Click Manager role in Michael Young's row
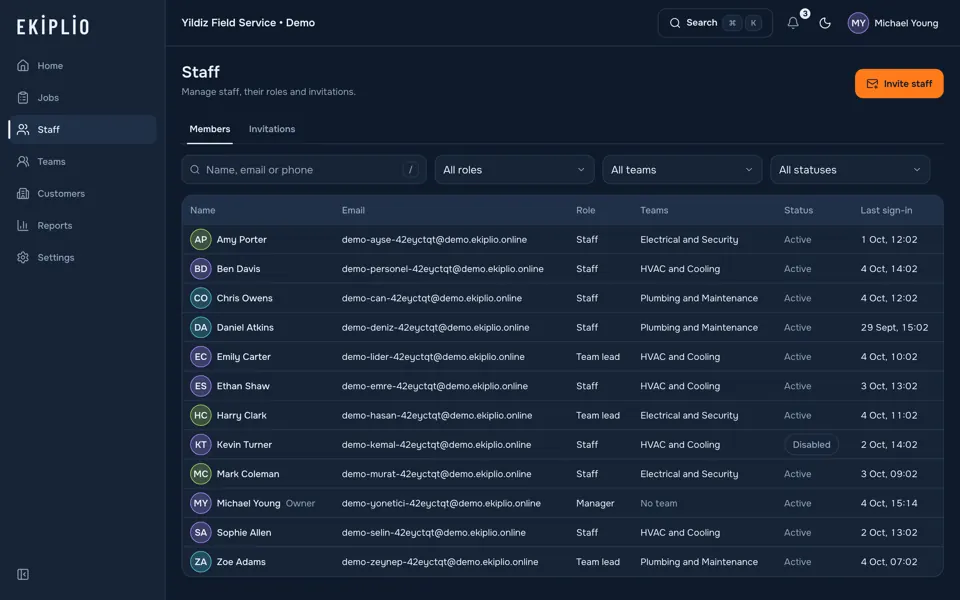The width and height of the screenshot is (960, 600). coord(594,503)
